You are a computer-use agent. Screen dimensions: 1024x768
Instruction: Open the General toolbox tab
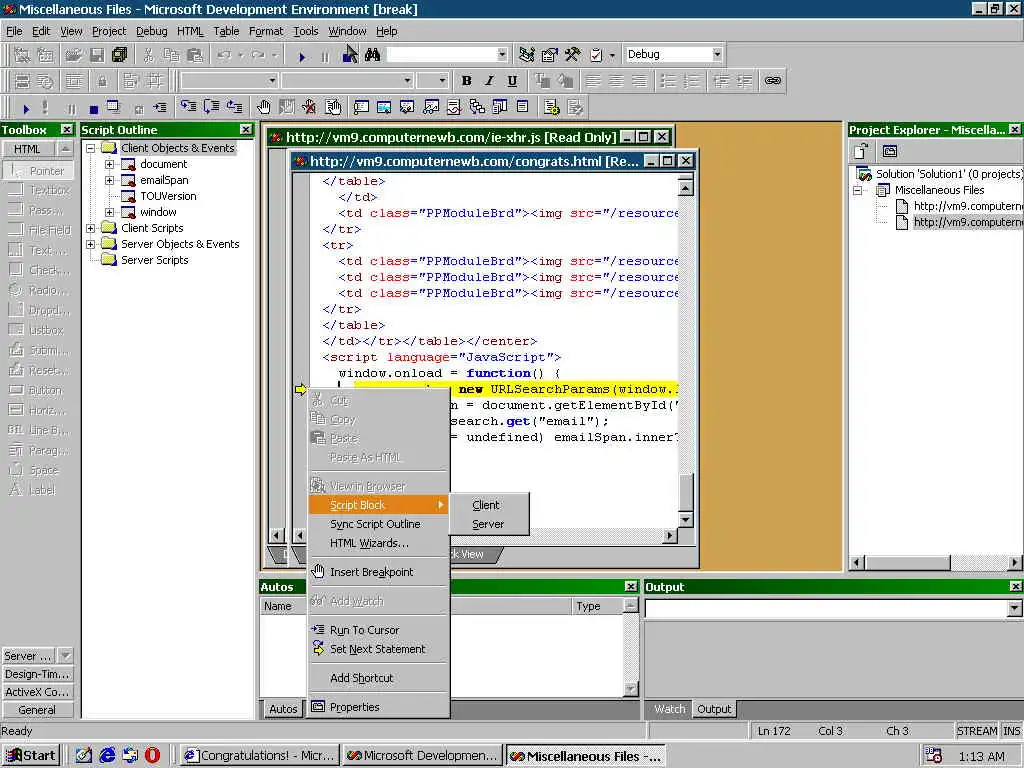click(x=37, y=710)
